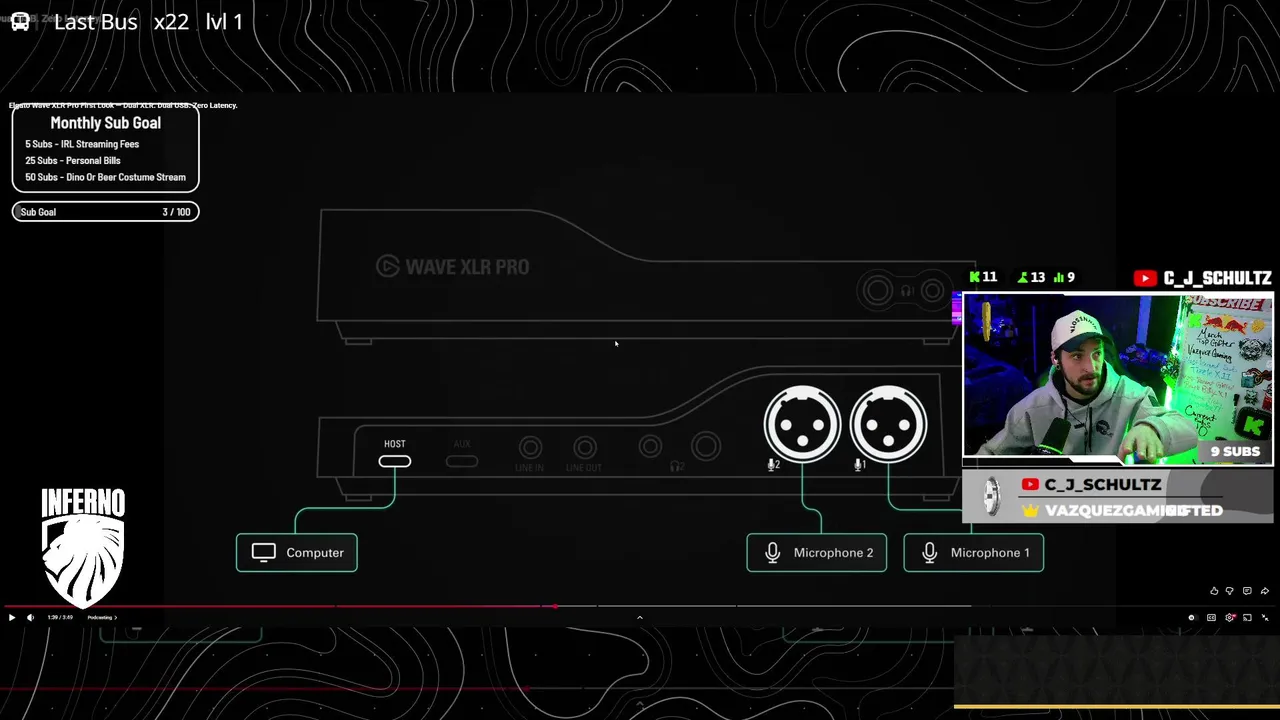Click the Sub Goal 3 / 100 progress bar
Screen dimensions: 1280x720
(x=105, y=212)
